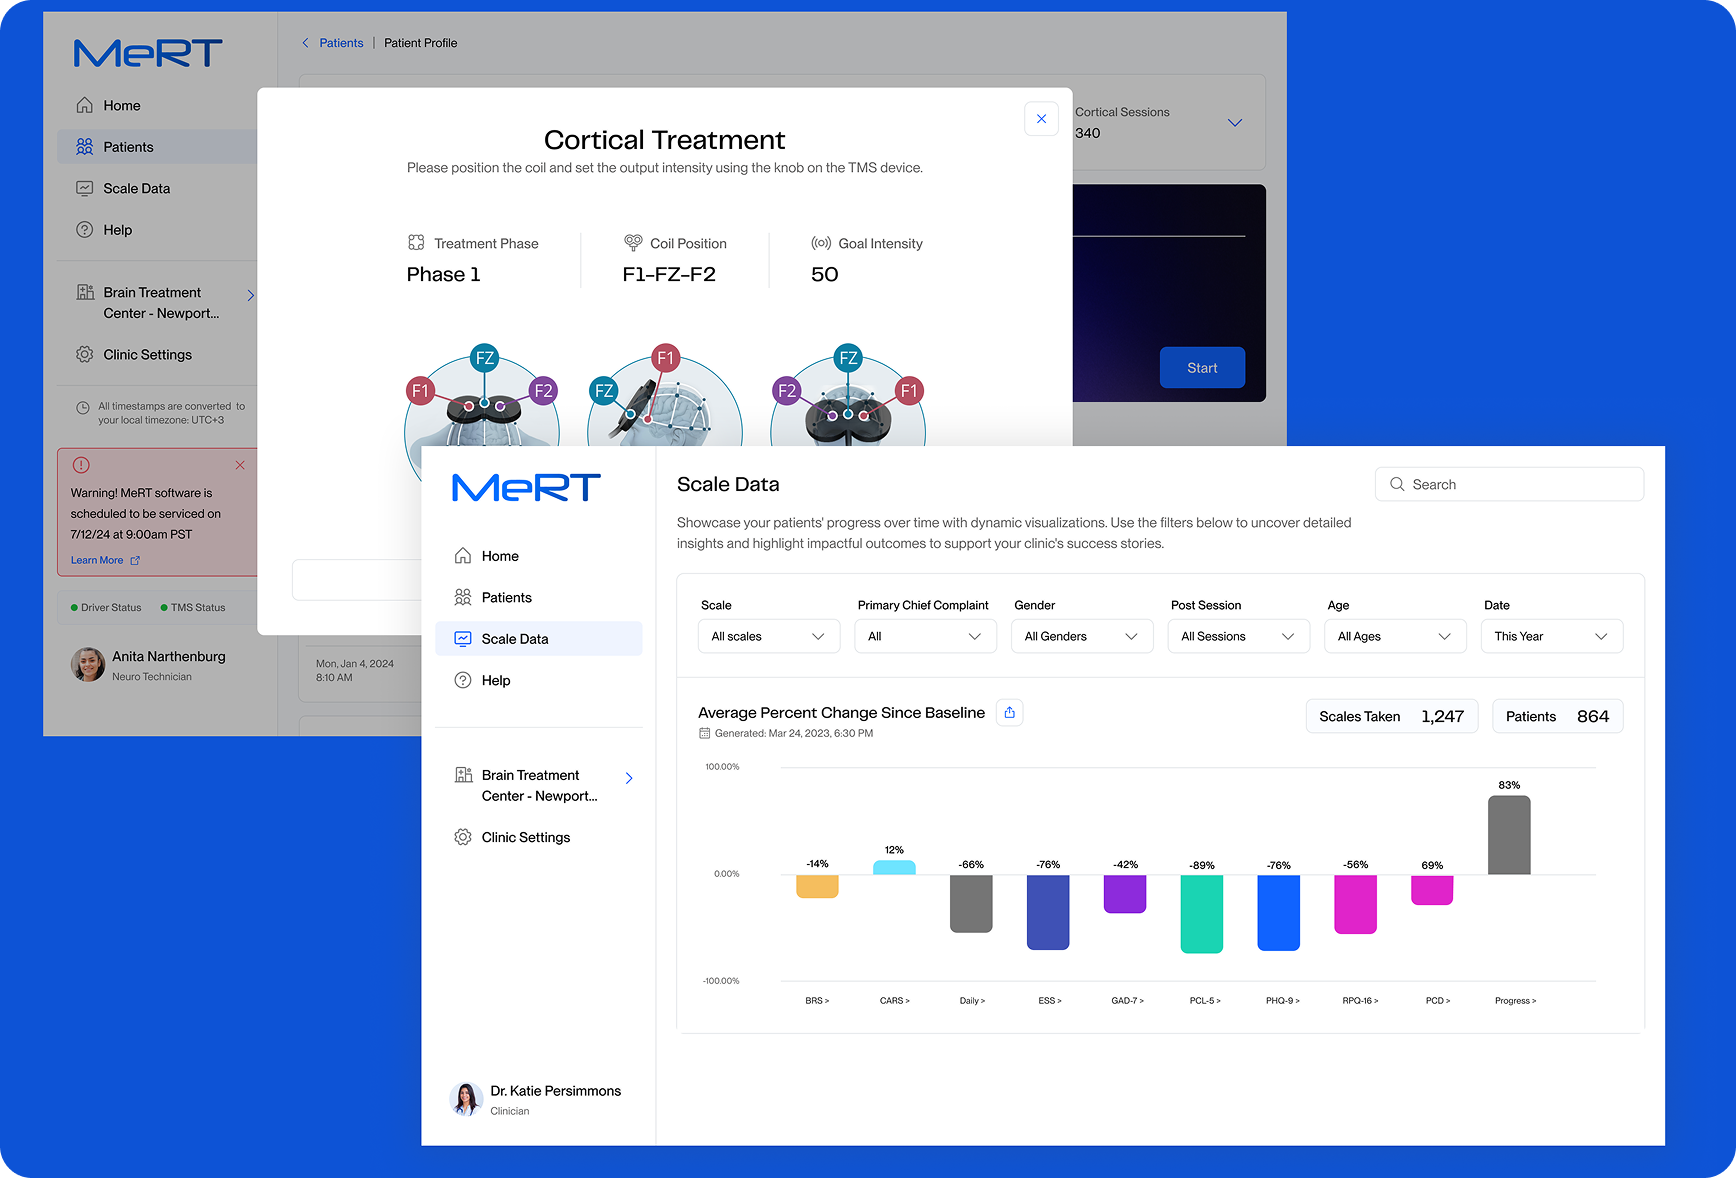Expand Brain Treatment Center in back window

[250, 295]
